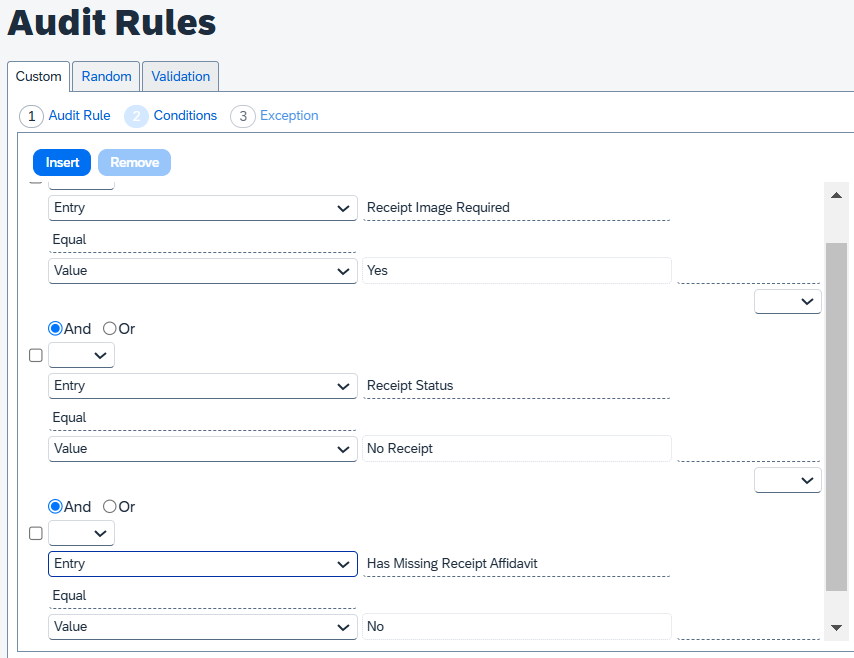Image resolution: width=854 pixels, height=658 pixels.
Task: Open parenthesis dropdown above Missing Receipt Affidavit
Action: 81,533
